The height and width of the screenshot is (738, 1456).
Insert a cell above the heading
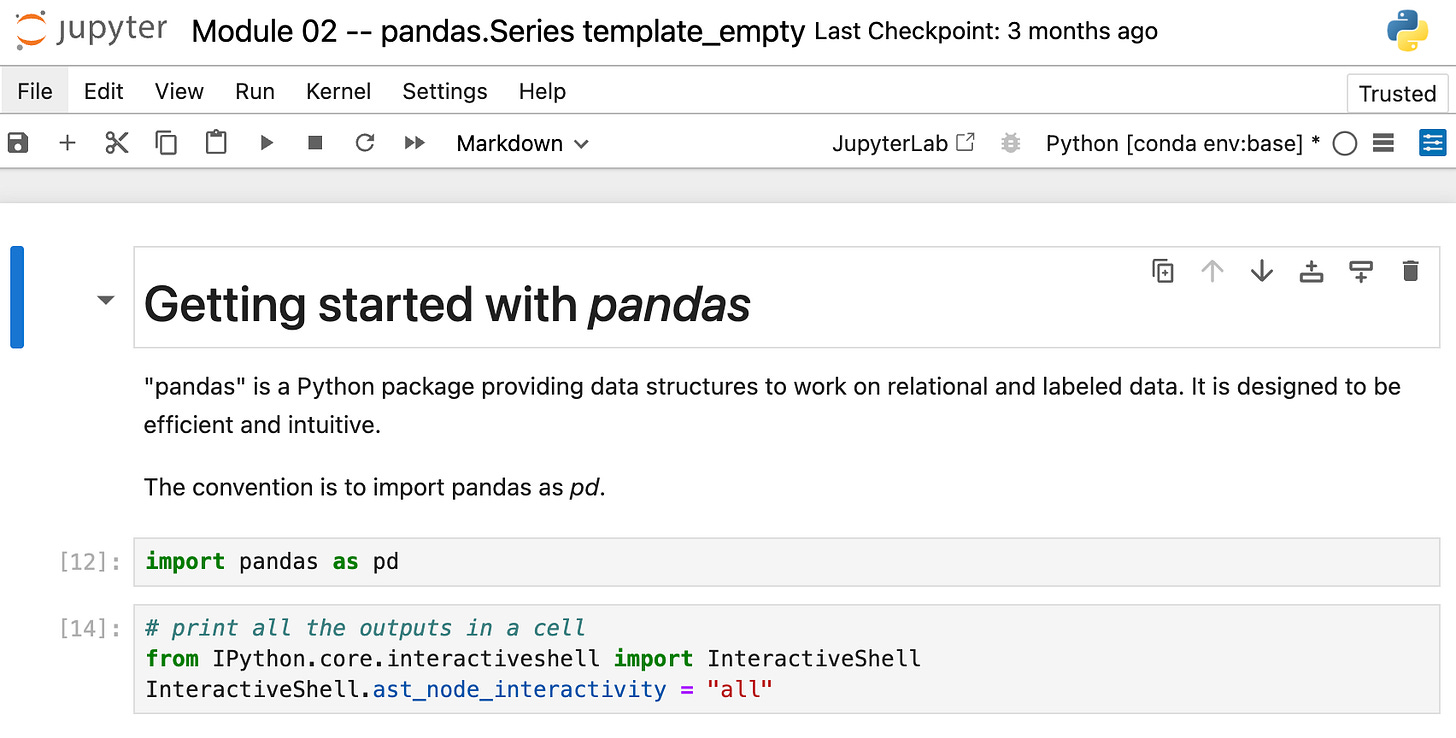click(x=1311, y=271)
